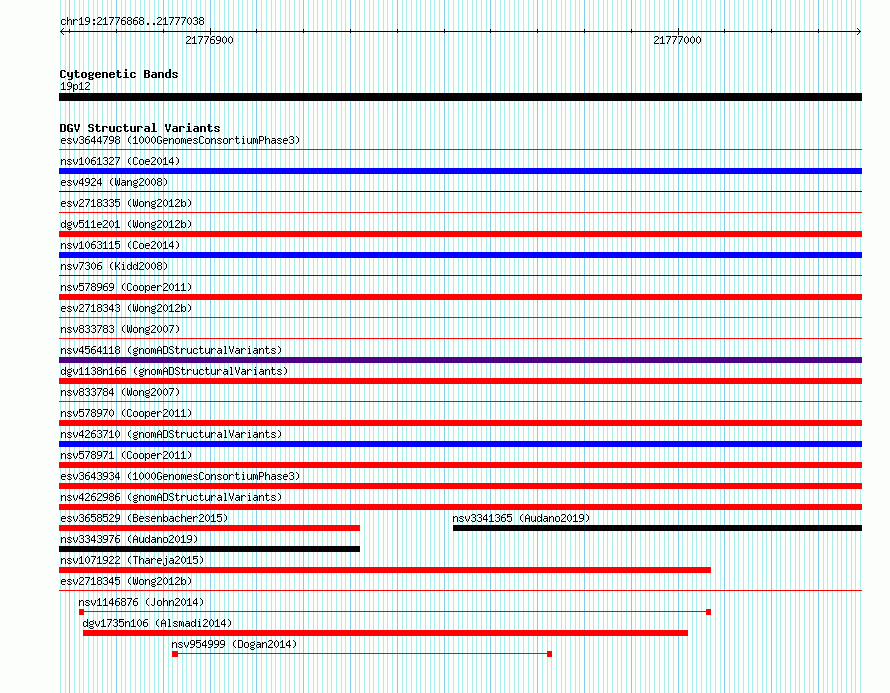Viewport: 890px width, 693px height.
Task: Click the 21777000 ruler position label
Action: point(677,40)
